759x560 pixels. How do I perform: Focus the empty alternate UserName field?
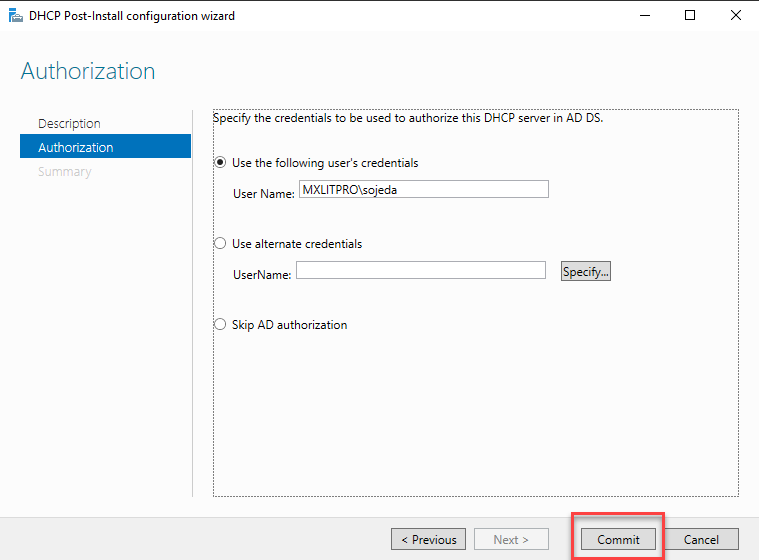420,270
